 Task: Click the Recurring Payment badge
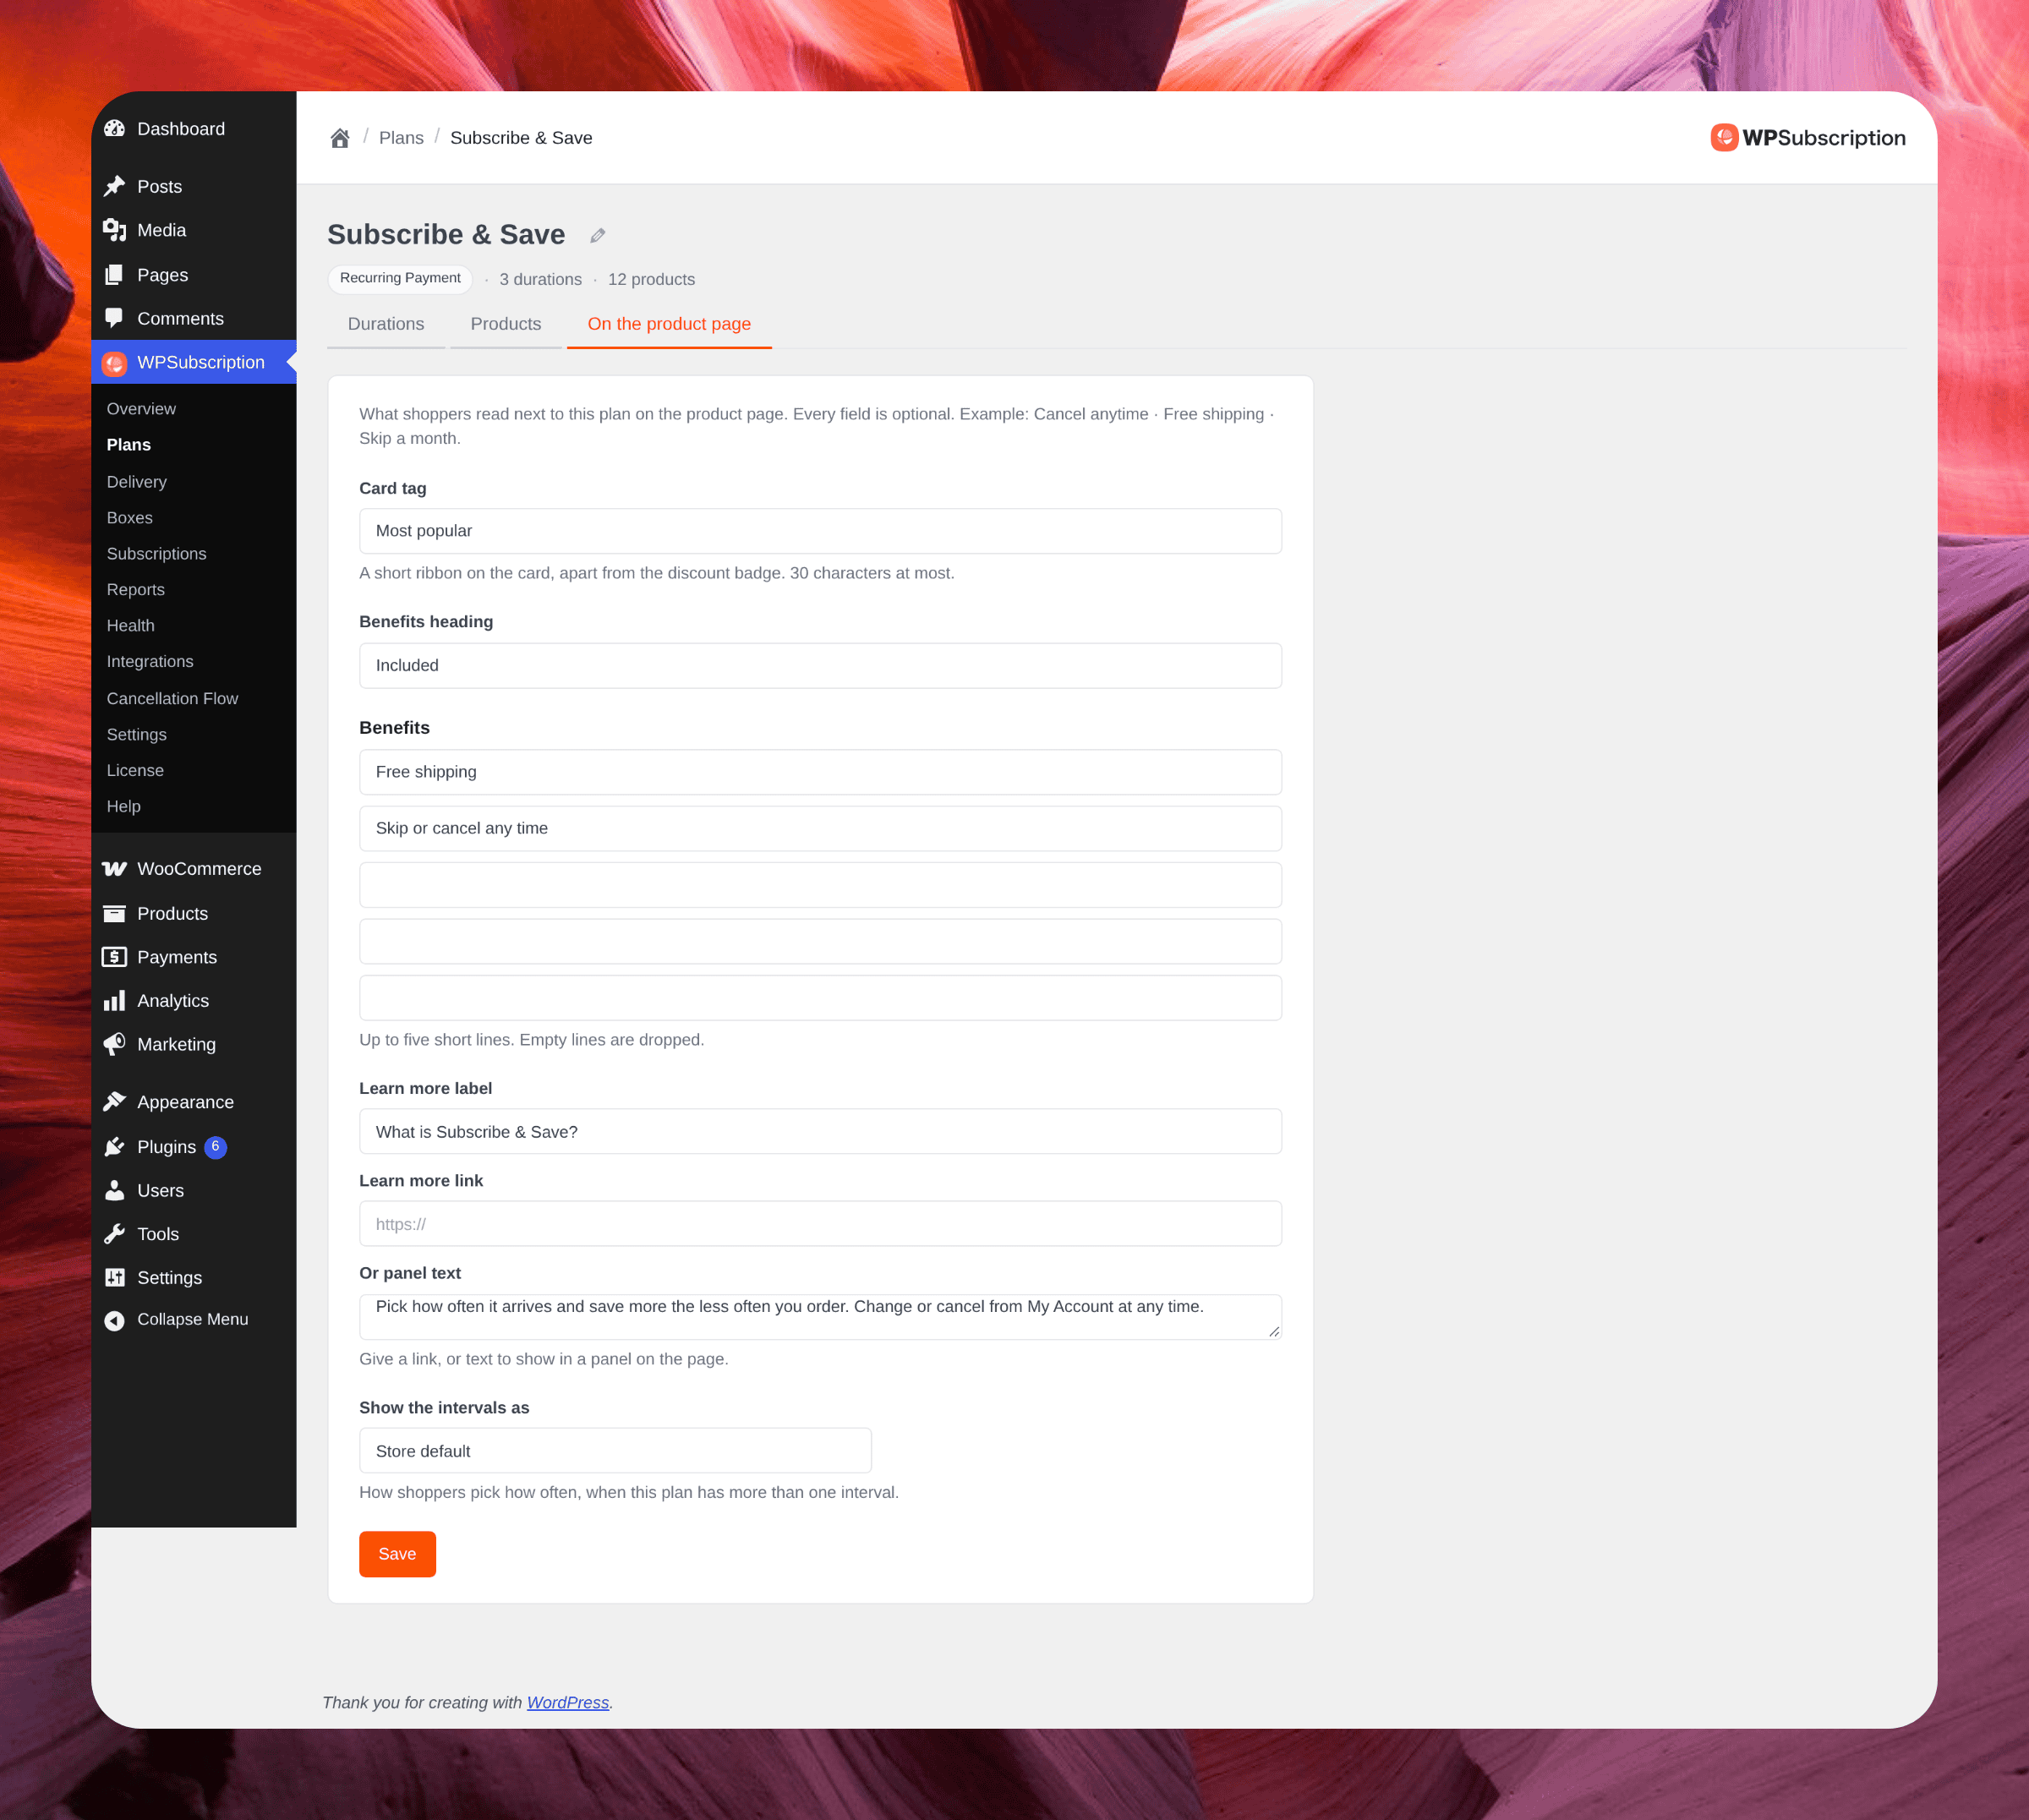400,278
